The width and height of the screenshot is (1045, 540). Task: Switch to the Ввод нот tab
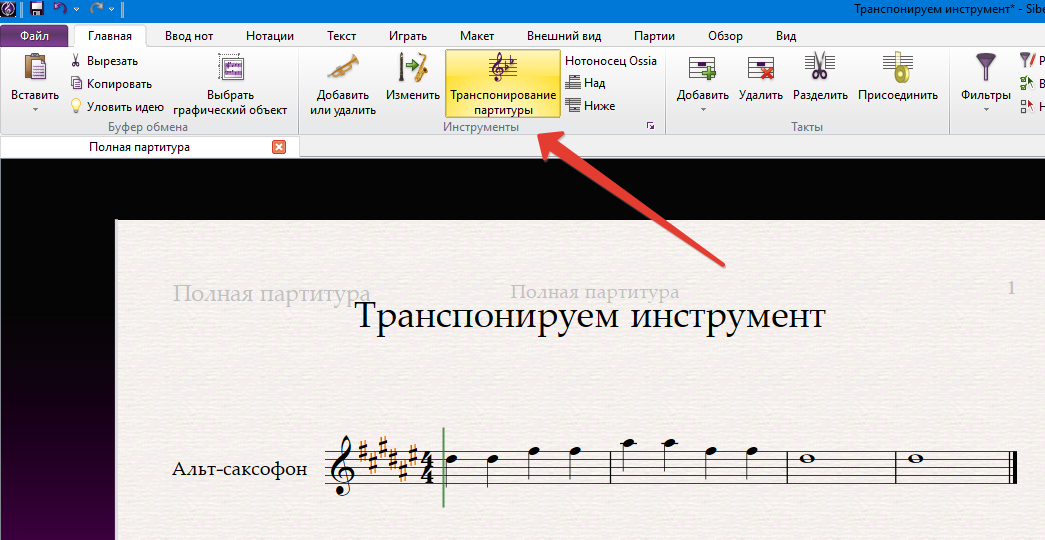[189, 36]
